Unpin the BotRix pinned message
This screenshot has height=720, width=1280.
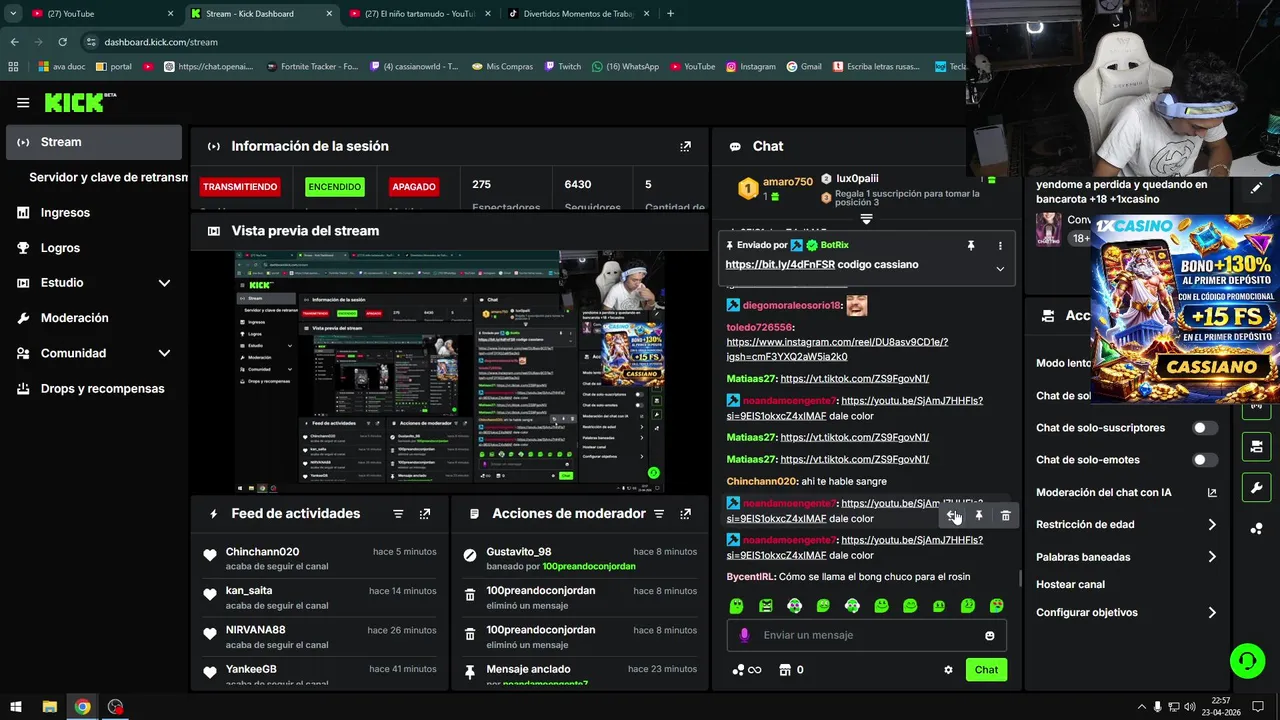[970, 245]
